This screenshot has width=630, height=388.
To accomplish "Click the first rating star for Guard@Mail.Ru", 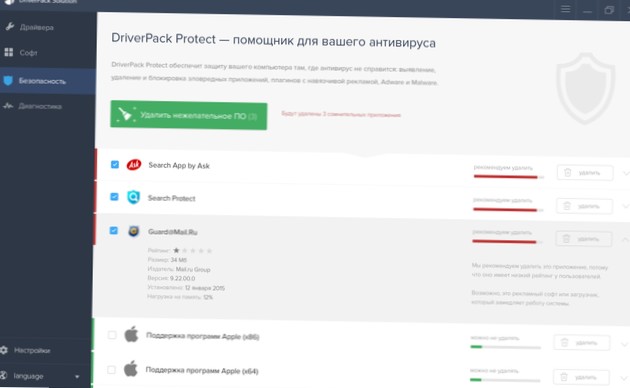I will [x=176, y=250].
